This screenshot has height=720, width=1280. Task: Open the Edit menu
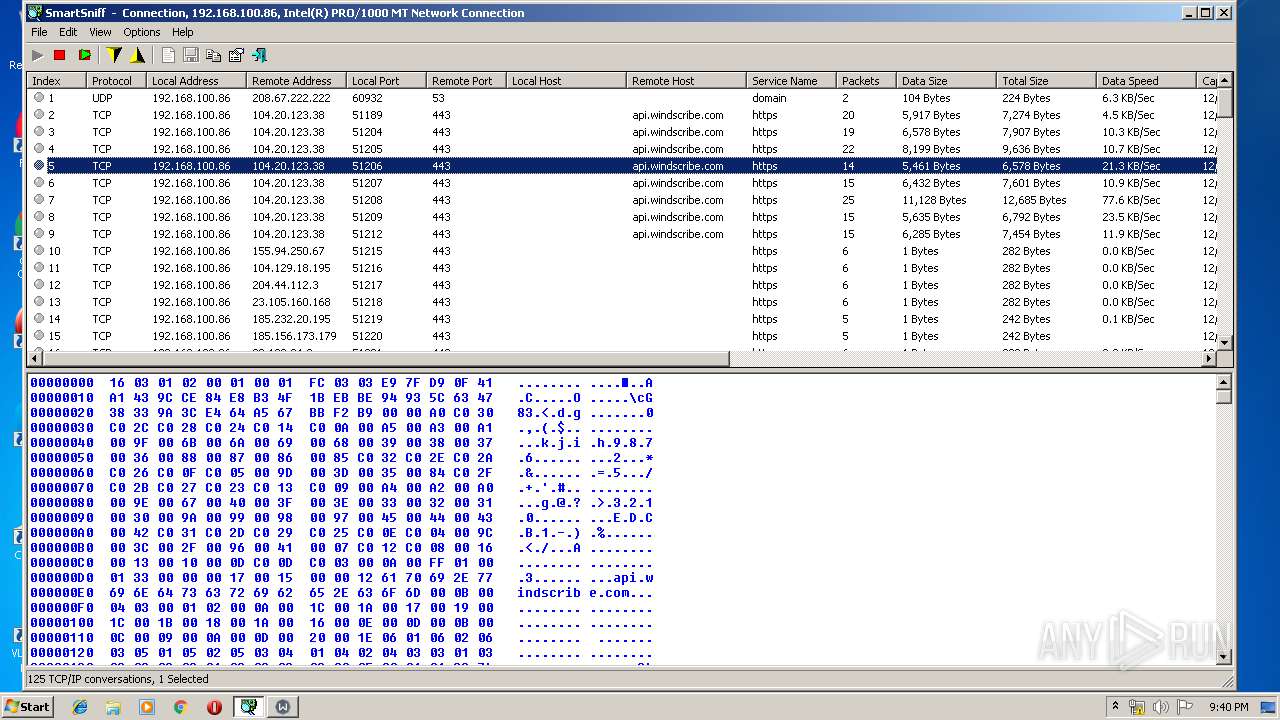[x=68, y=32]
